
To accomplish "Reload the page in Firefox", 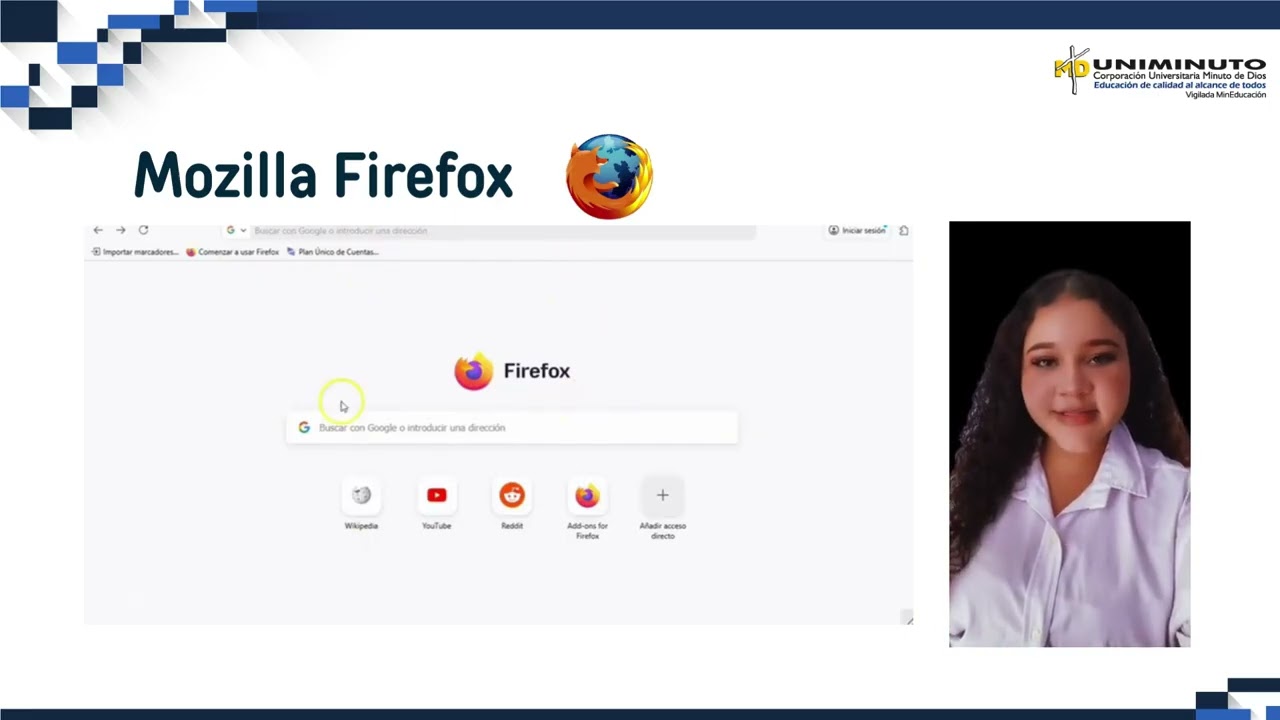I will tap(143, 230).
